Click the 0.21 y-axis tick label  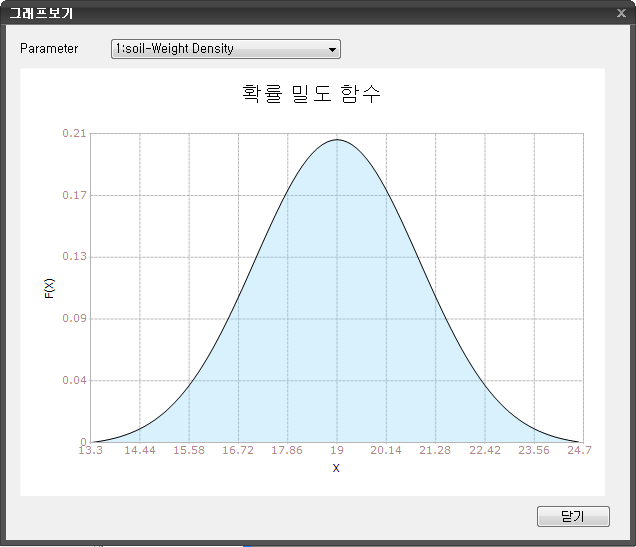click(74, 133)
